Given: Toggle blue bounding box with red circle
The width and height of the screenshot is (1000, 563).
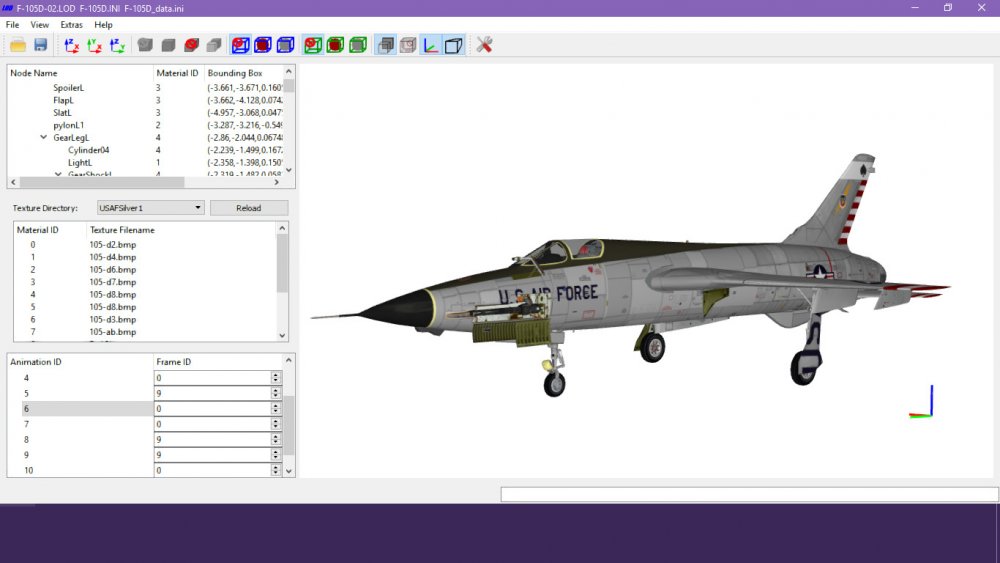Looking at the screenshot, I should pos(240,45).
